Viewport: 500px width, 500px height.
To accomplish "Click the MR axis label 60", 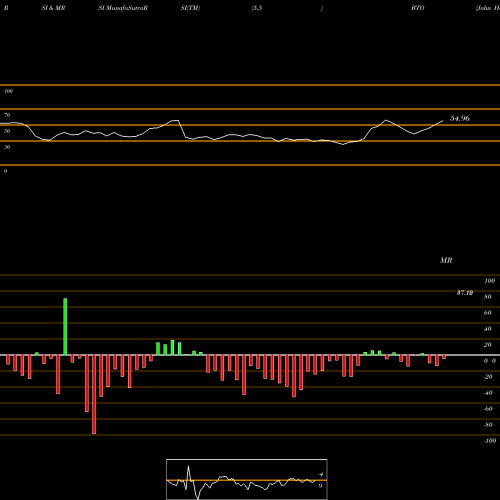I will click(x=488, y=313).
